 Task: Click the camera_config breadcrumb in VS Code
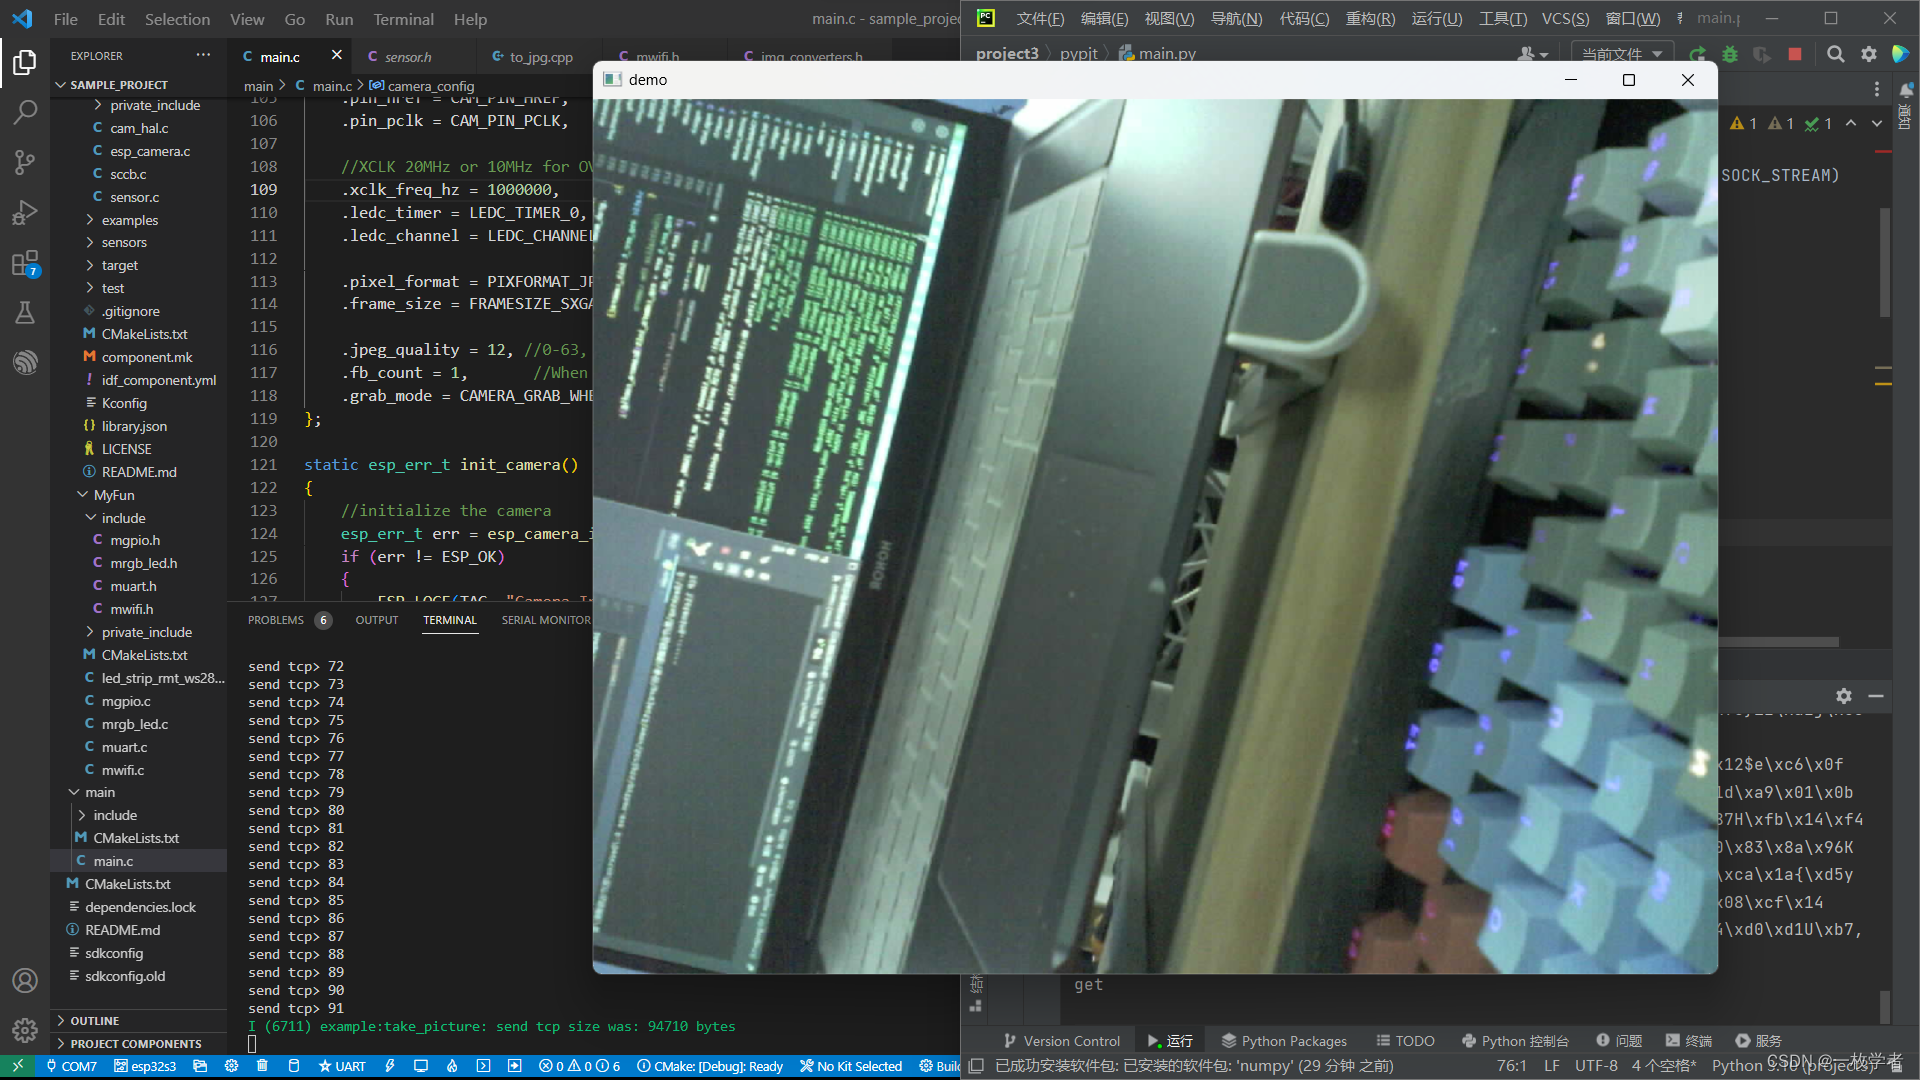tap(422, 86)
